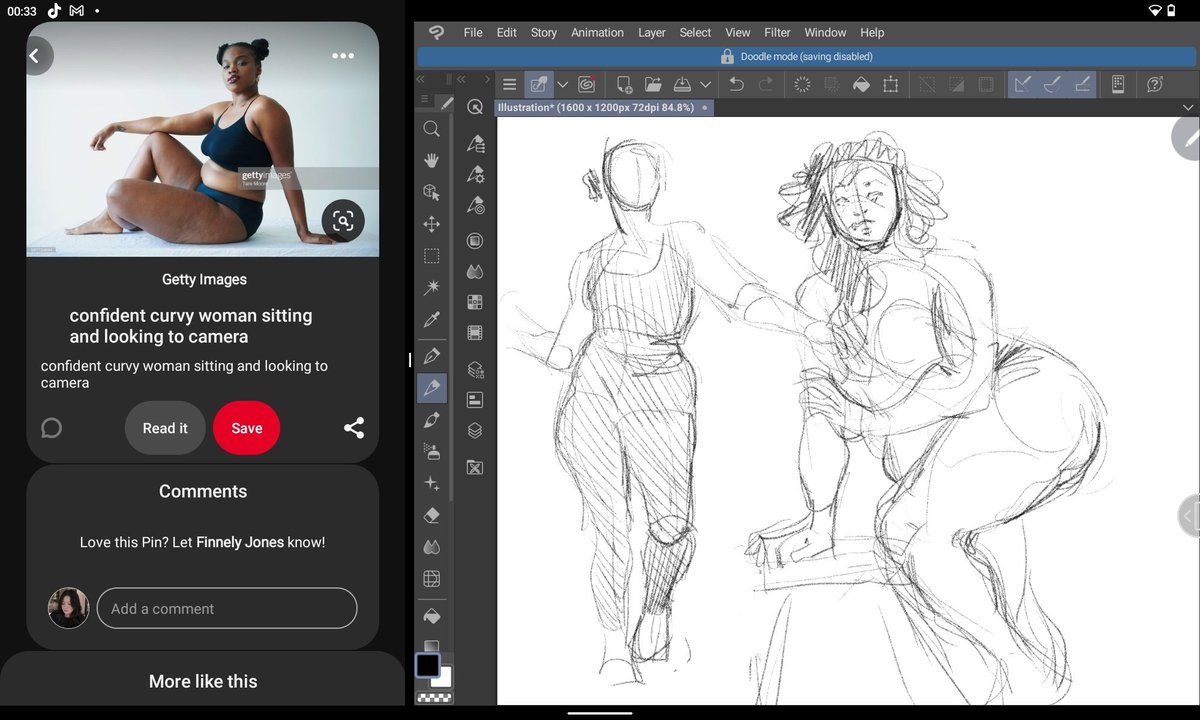The height and width of the screenshot is (720, 1200).
Task: Select the Hand move-view tool
Action: click(431, 161)
